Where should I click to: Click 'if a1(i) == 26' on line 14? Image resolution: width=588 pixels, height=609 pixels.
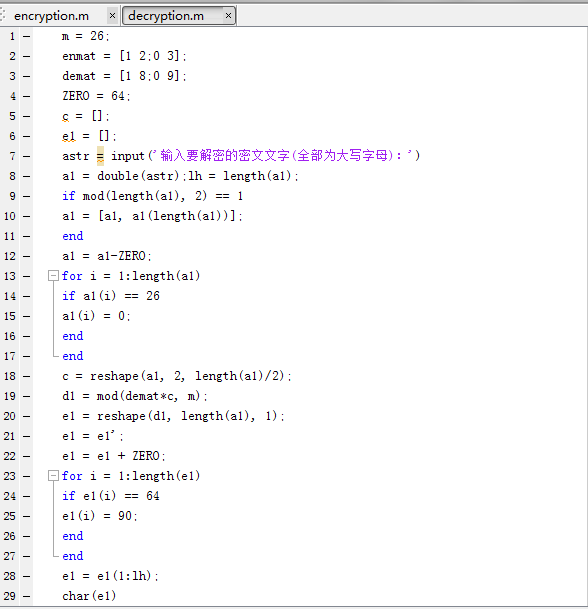tap(111, 296)
